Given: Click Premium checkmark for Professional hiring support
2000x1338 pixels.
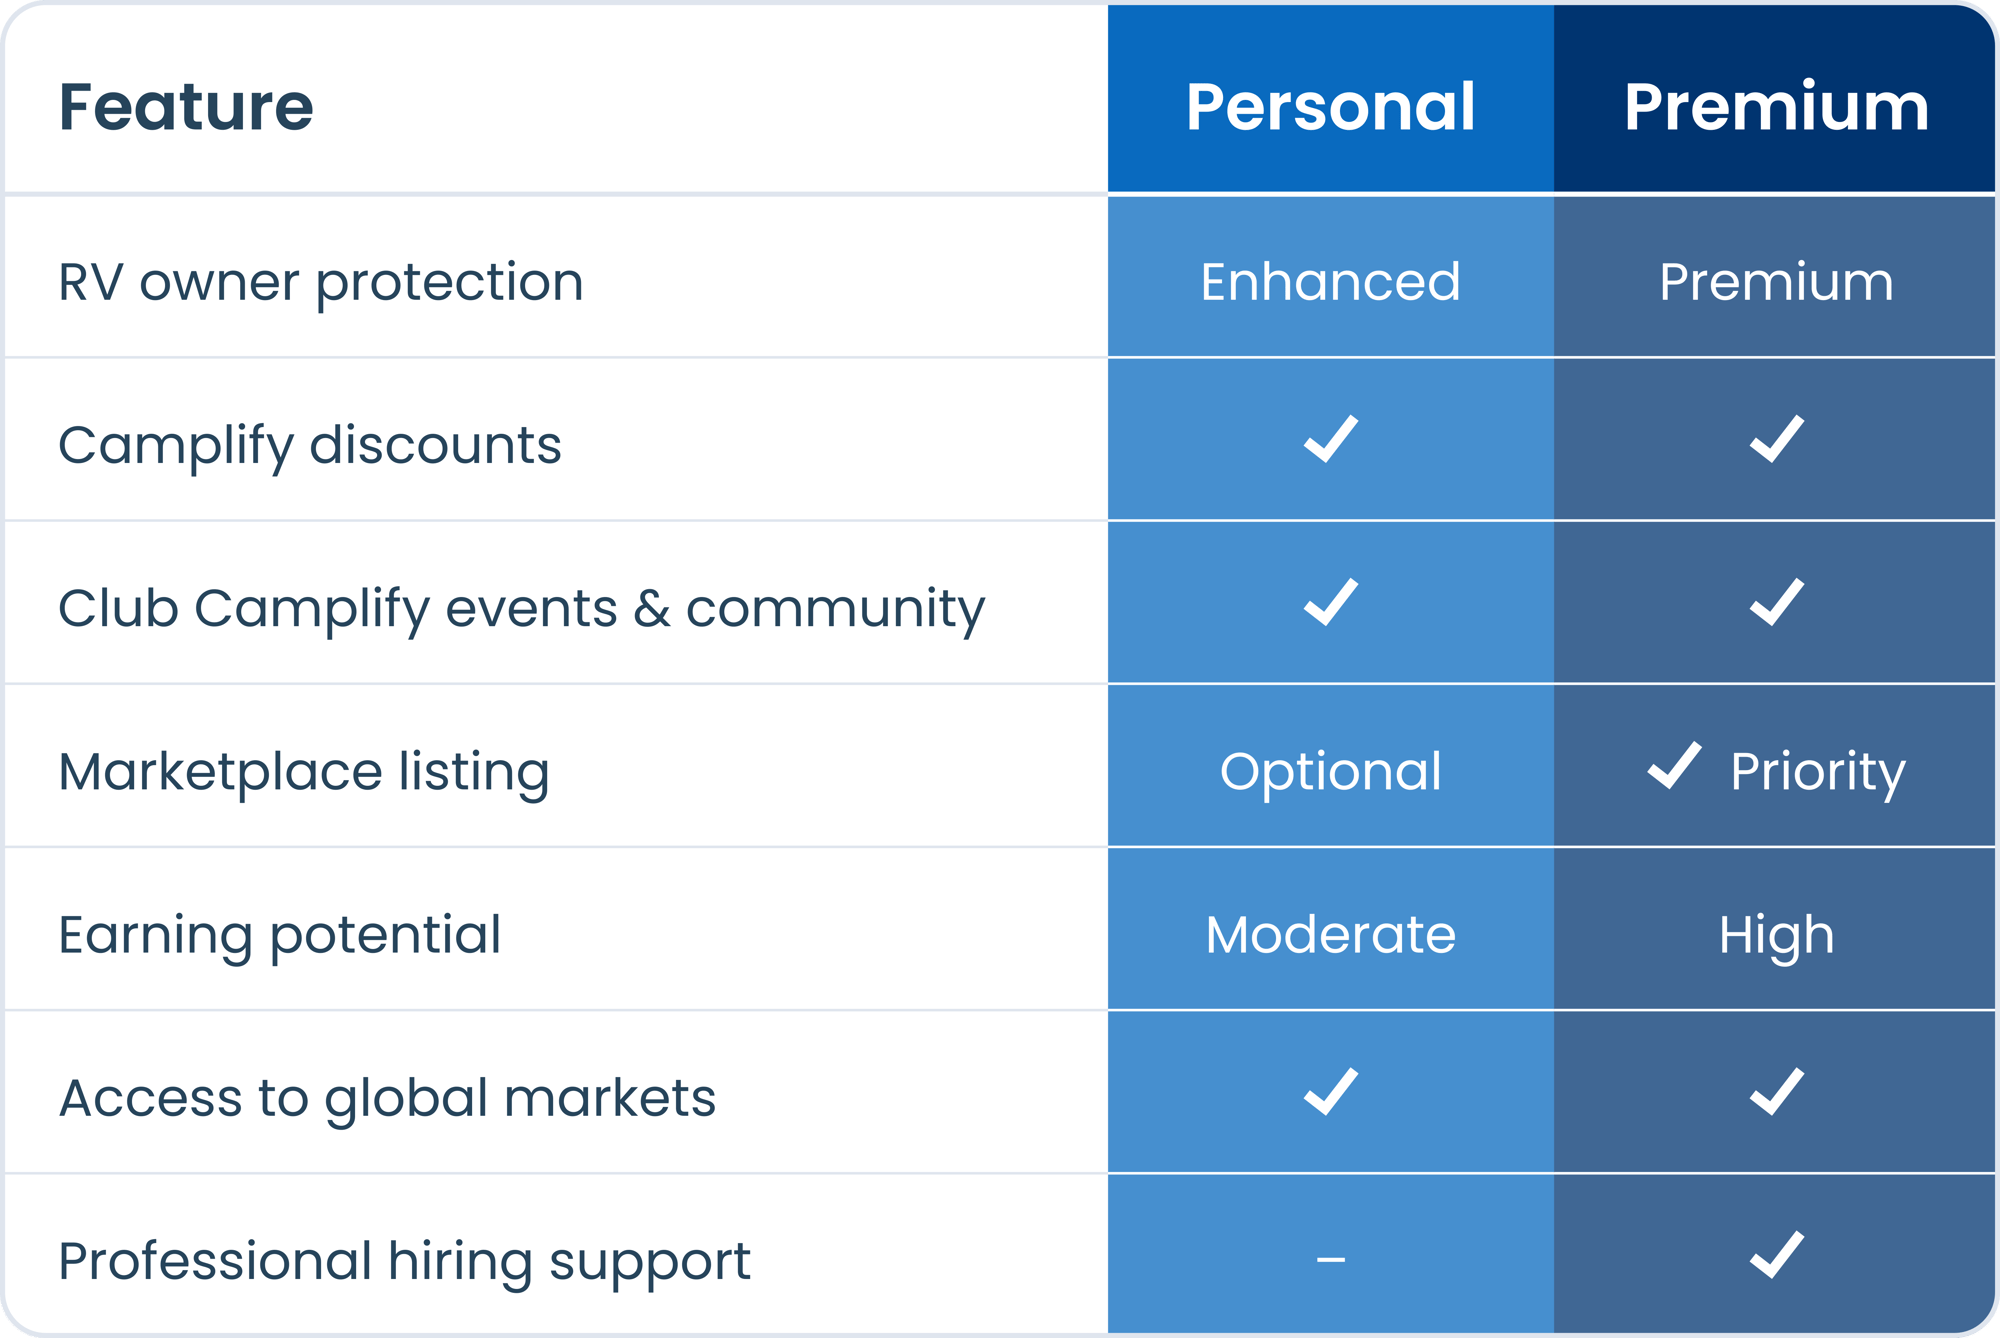Looking at the screenshot, I should click(x=1777, y=1255).
